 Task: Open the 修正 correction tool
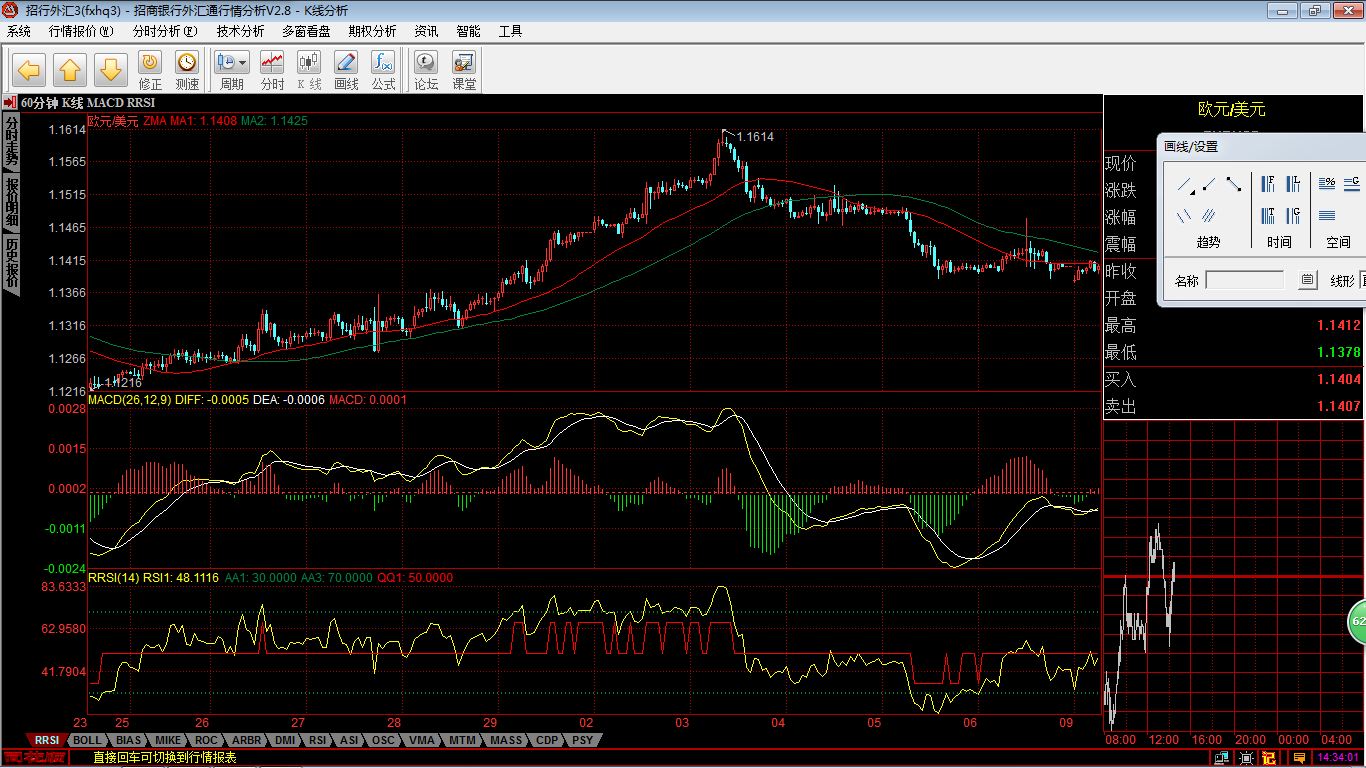[x=150, y=71]
